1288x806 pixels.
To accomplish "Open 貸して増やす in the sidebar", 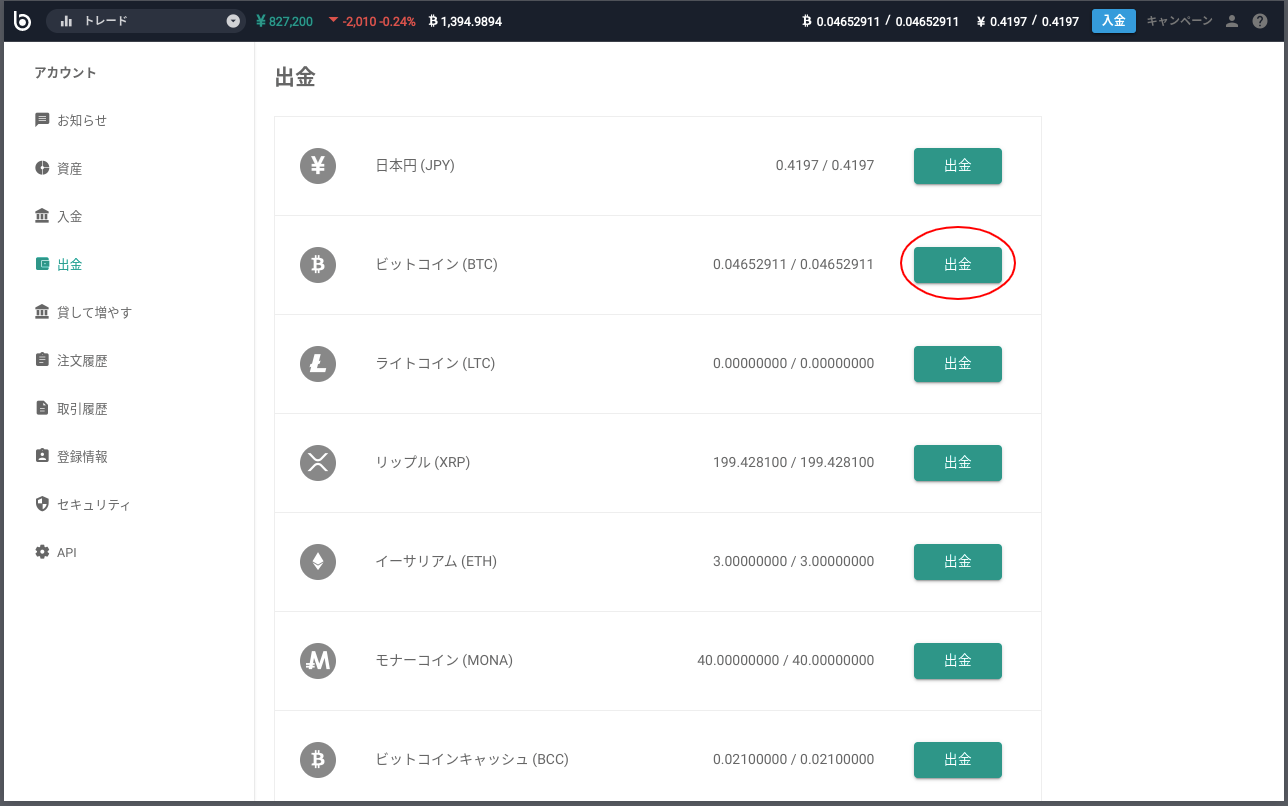I will (x=94, y=313).
